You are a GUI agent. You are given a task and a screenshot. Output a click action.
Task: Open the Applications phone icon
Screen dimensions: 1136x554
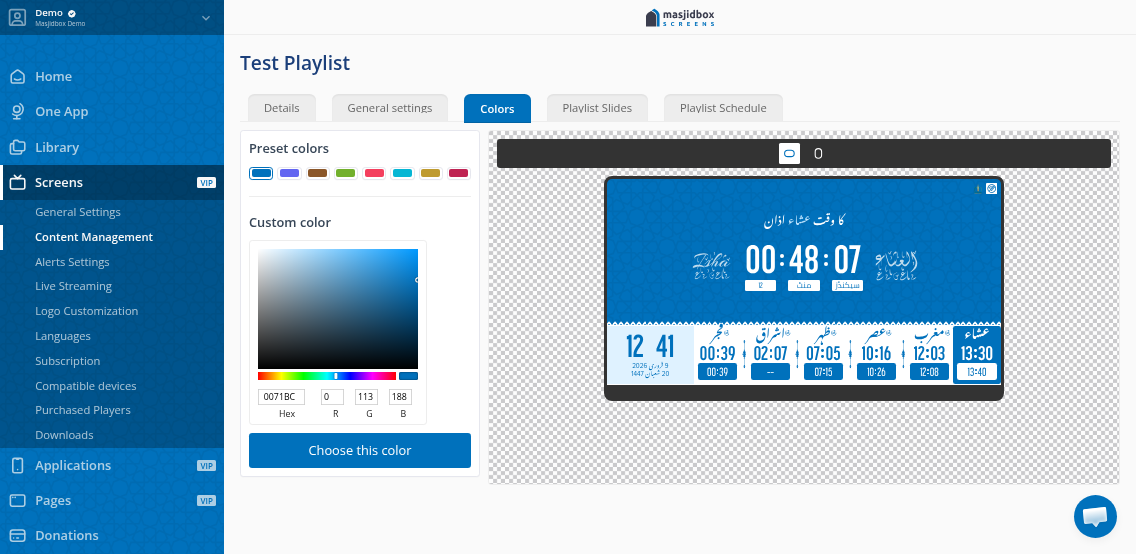[x=17, y=466]
